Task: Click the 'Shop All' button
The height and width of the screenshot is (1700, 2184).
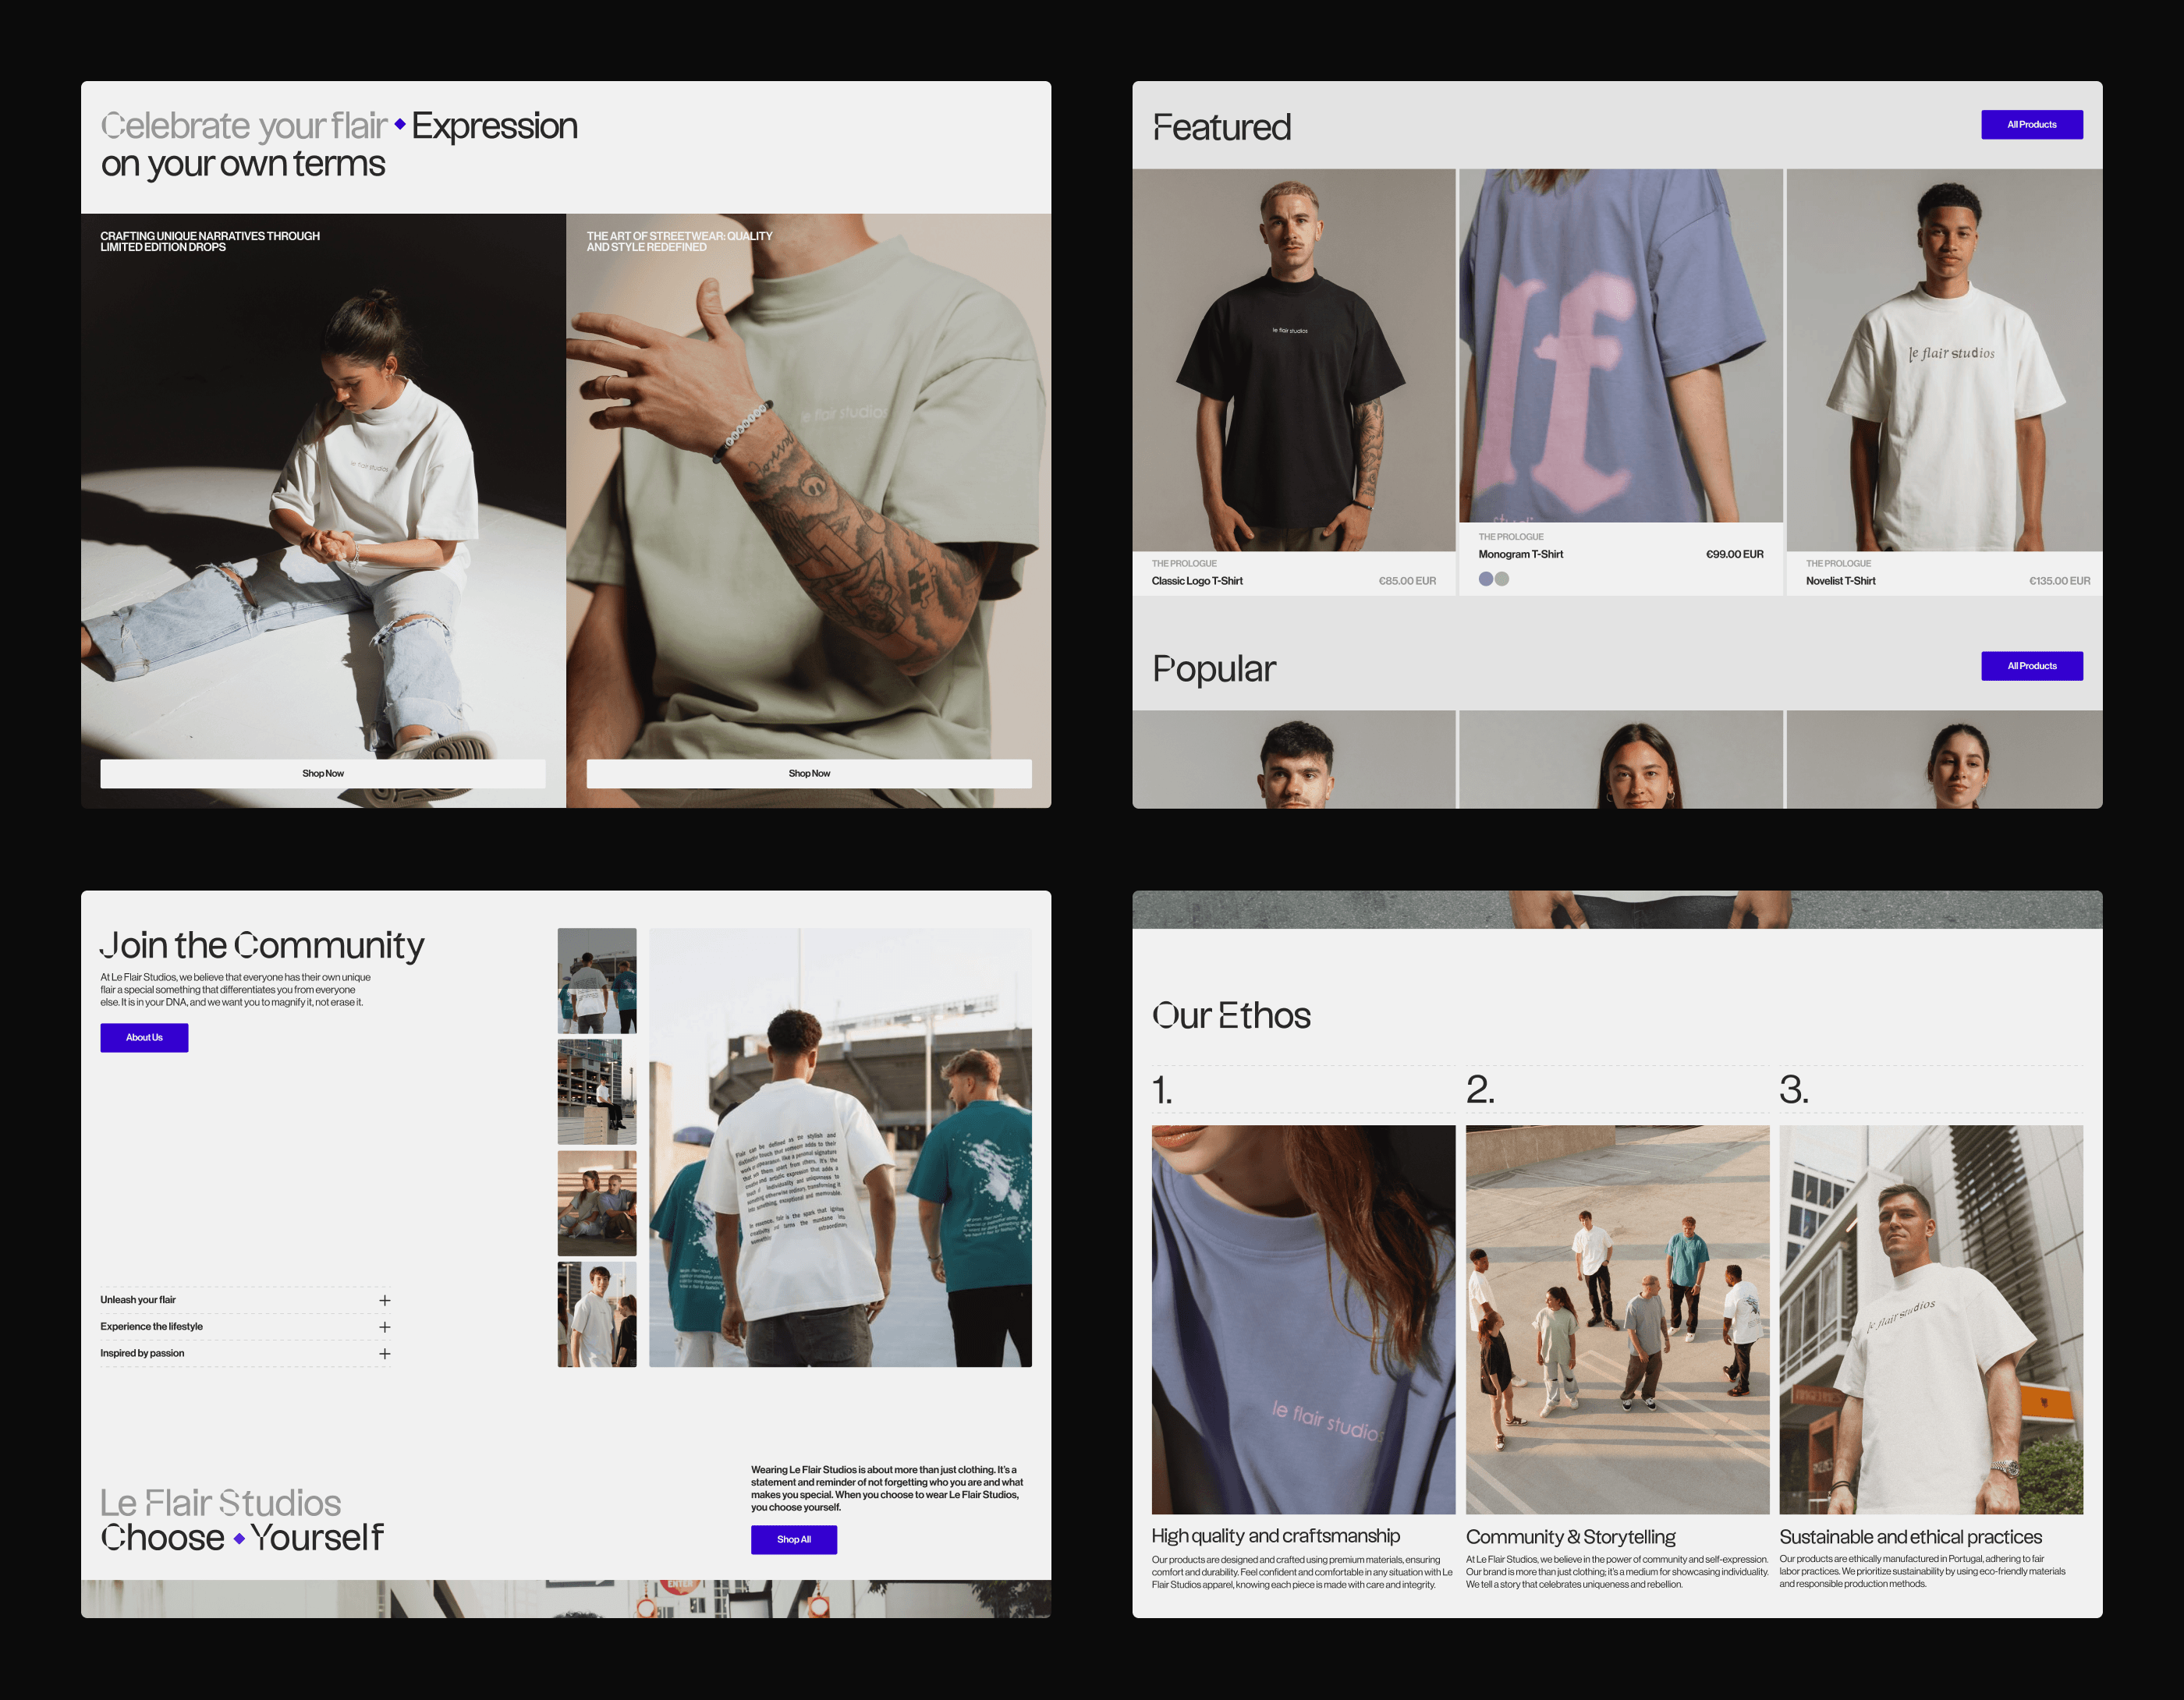Action: tap(793, 1540)
